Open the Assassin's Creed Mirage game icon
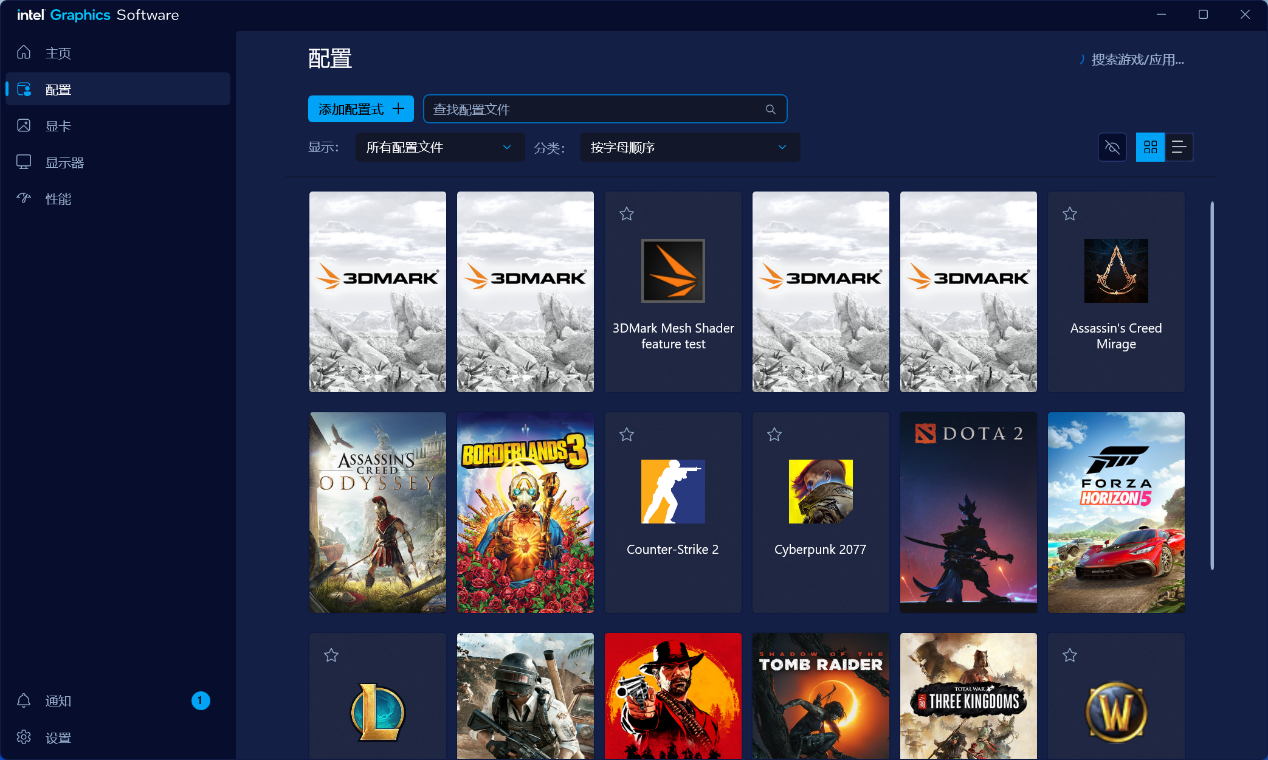The image size is (1268, 760). [x=1116, y=271]
